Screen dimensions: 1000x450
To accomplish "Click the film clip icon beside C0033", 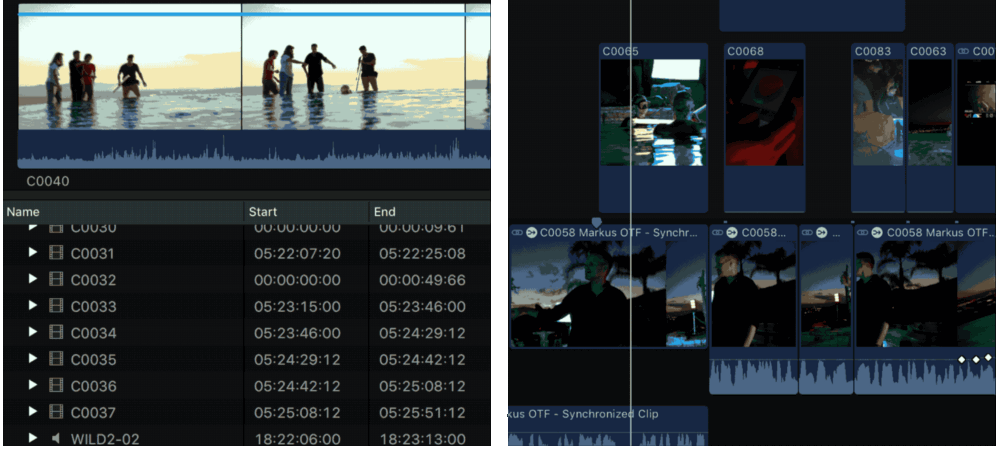I will click(x=56, y=306).
